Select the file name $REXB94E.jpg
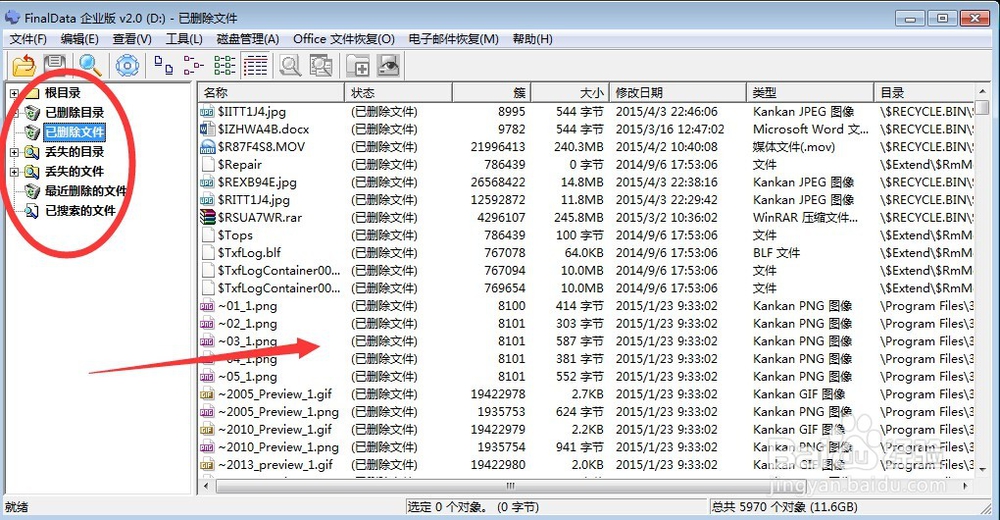This screenshot has width=1000, height=520. point(257,182)
